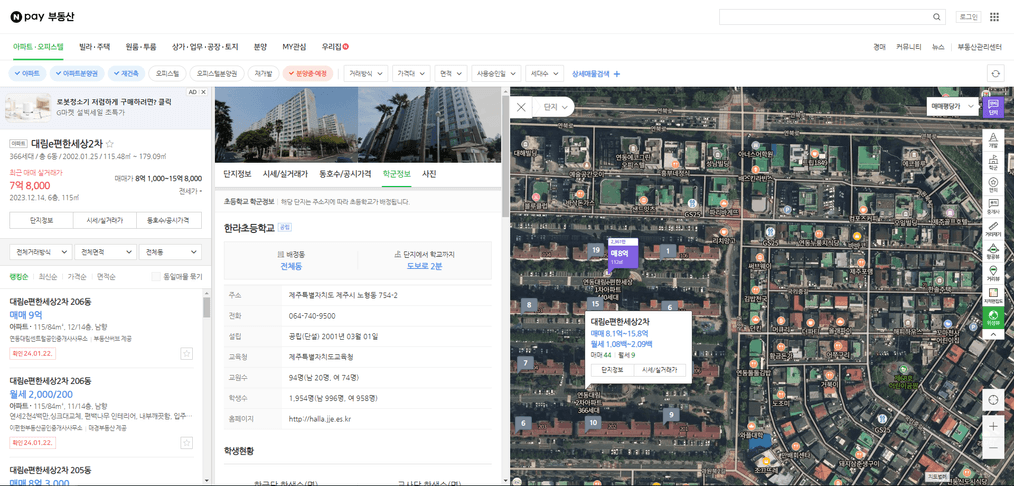Click 단지정보 button under the price summary
Viewport: 1014px width, 486px height.
41,220
